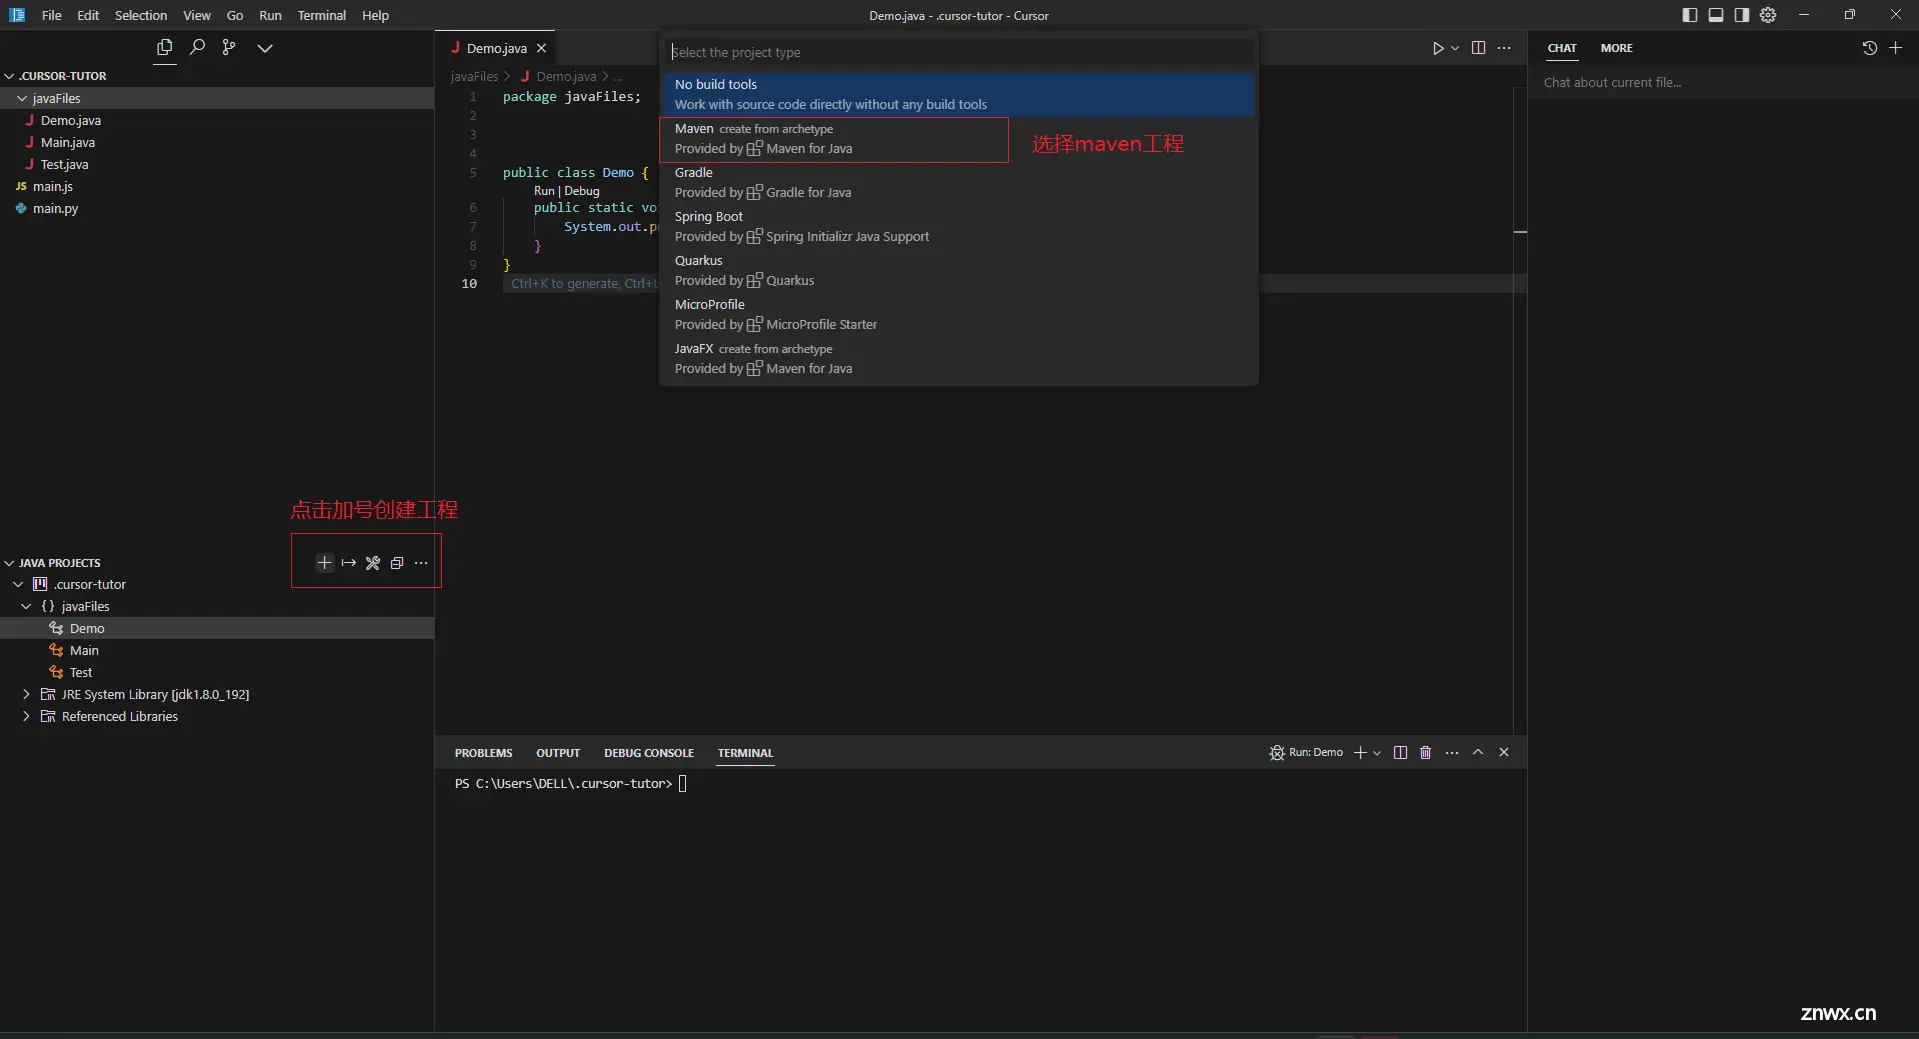Show chat history icon
Screen dimensions: 1919x1039
tap(1870, 48)
